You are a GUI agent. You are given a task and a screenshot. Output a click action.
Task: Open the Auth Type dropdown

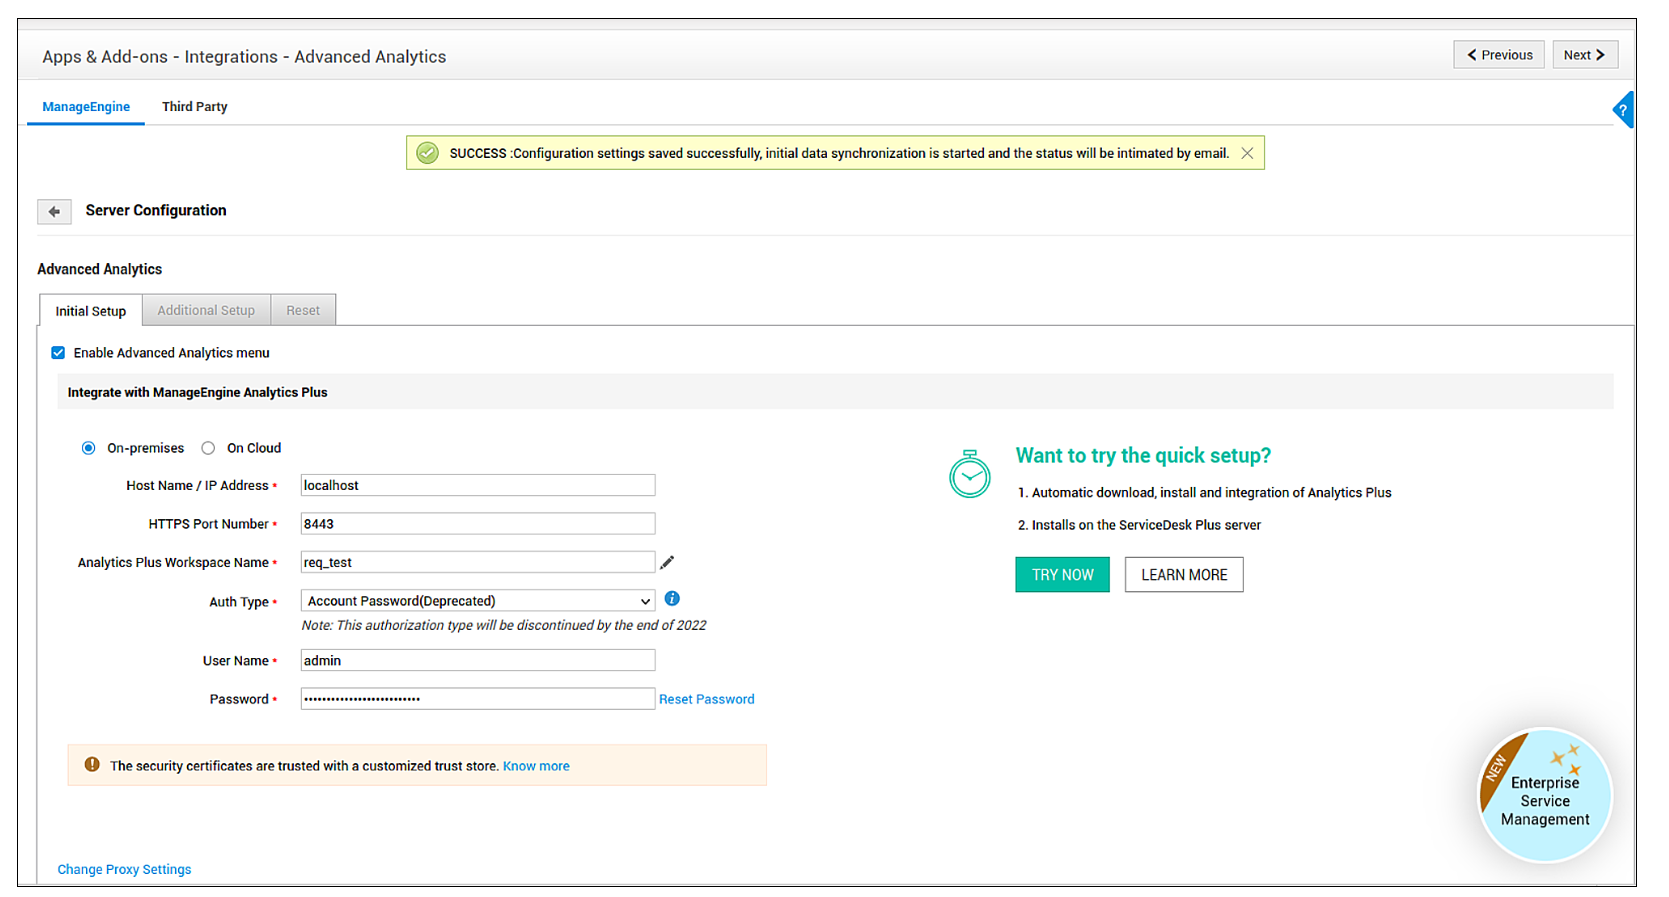[x=478, y=601]
